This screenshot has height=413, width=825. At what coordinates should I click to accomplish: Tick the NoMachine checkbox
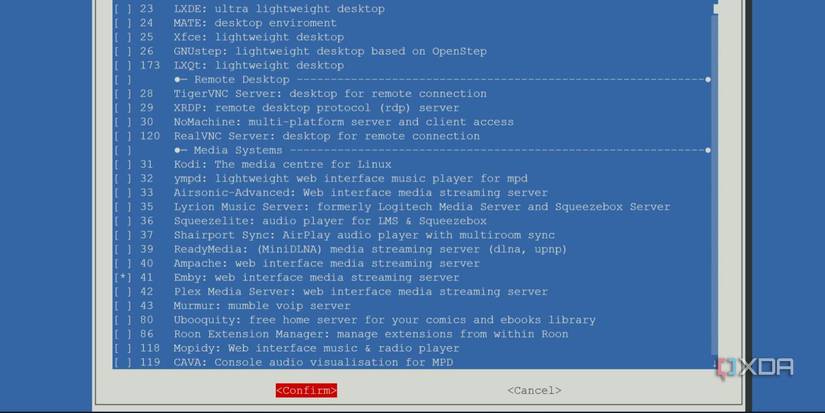pyautogui.click(x=123, y=122)
